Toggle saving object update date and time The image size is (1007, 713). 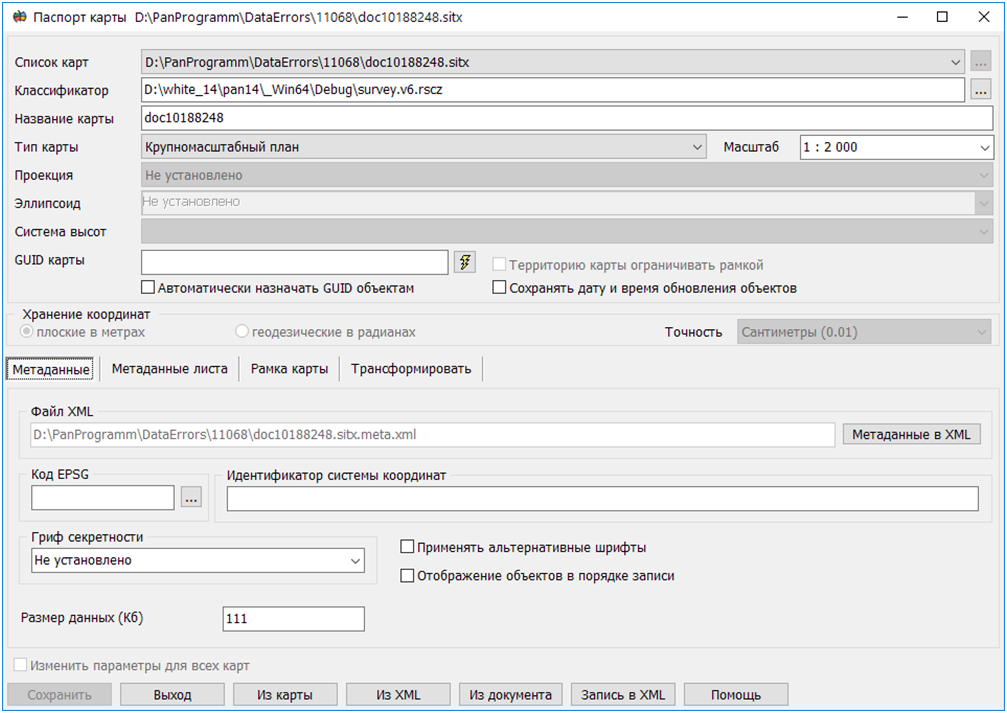pos(500,288)
